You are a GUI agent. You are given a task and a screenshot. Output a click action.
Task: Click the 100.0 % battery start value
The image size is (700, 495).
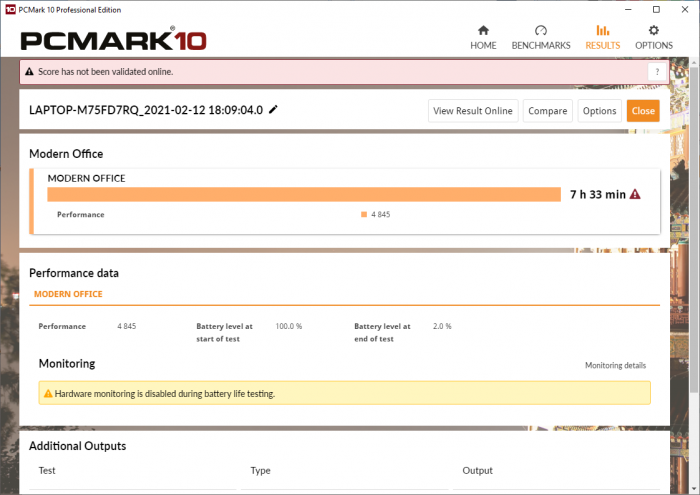point(288,326)
